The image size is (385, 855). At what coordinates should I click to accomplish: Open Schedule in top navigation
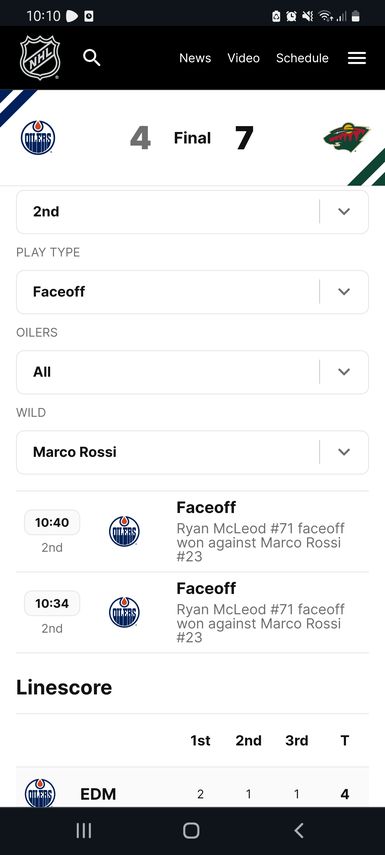click(x=302, y=58)
